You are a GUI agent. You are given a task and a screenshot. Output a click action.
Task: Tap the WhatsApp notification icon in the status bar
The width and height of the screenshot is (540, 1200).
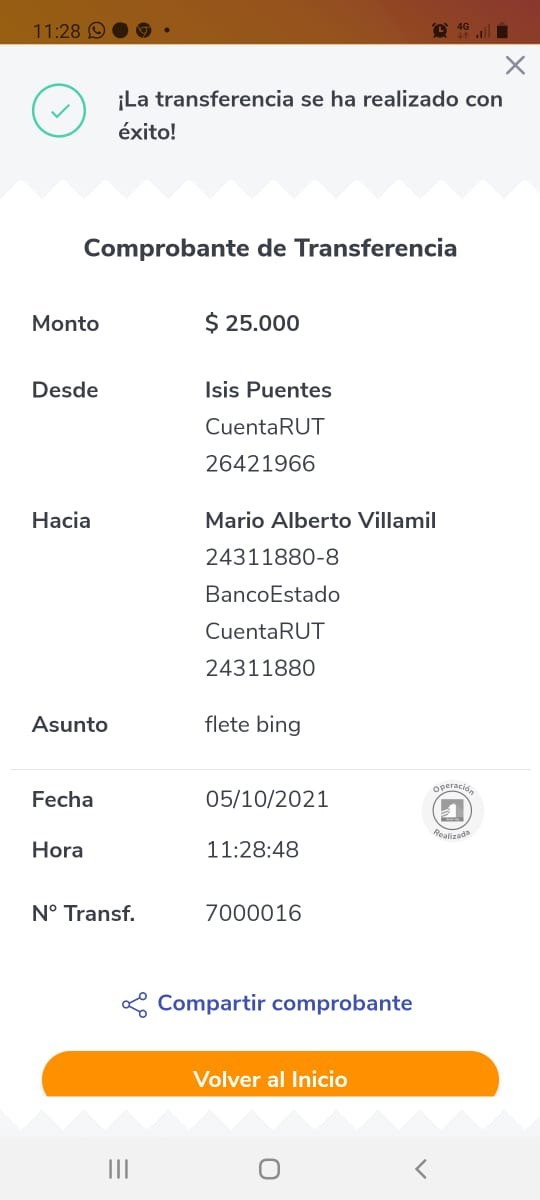coord(96,30)
